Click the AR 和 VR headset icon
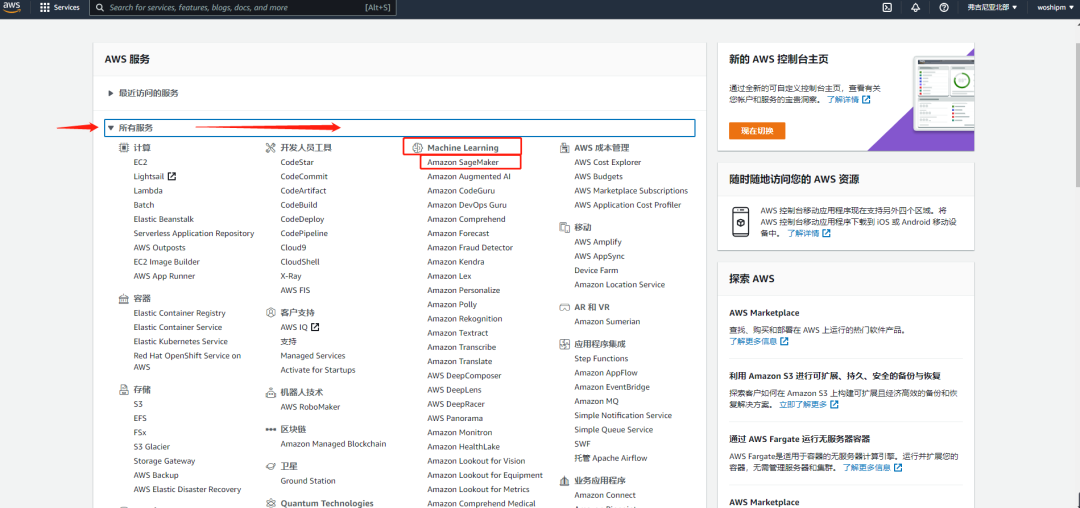The image size is (1080, 508). [564, 307]
